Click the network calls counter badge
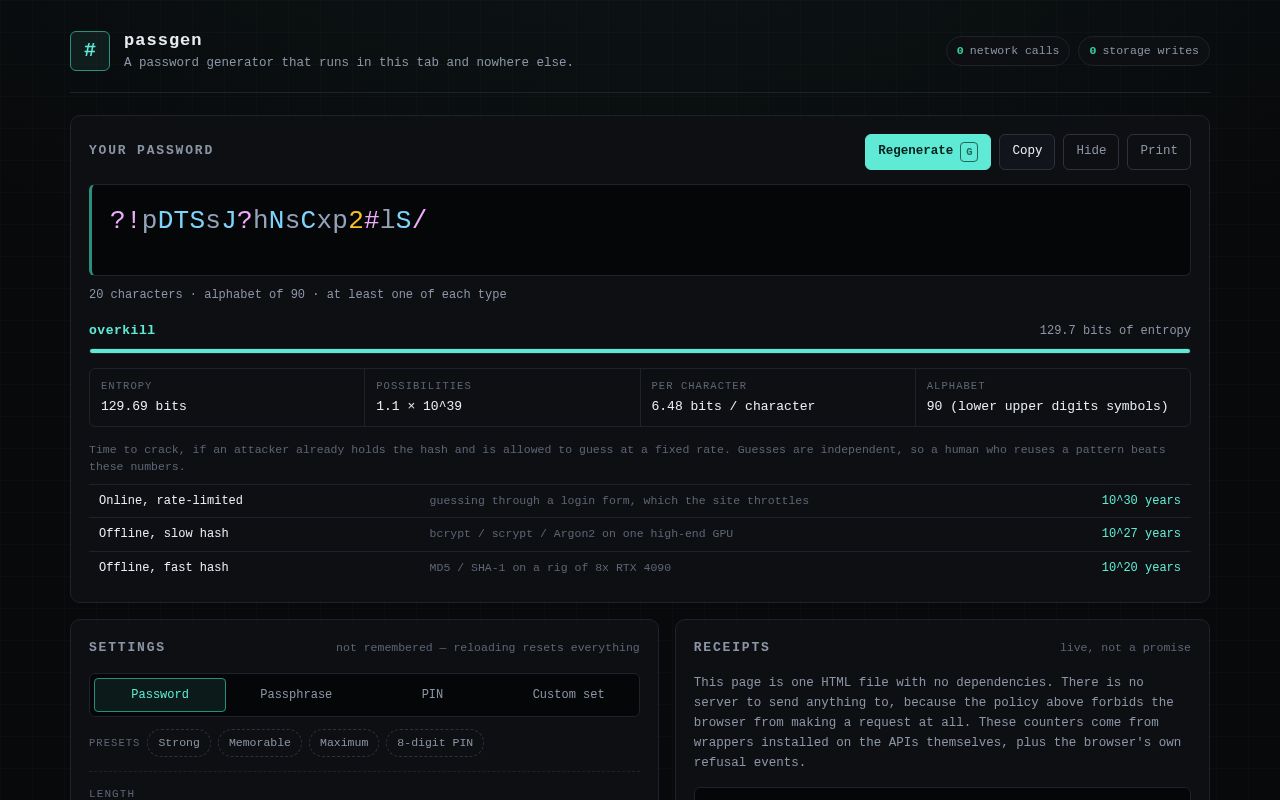1280x800 pixels. (x=1008, y=51)
